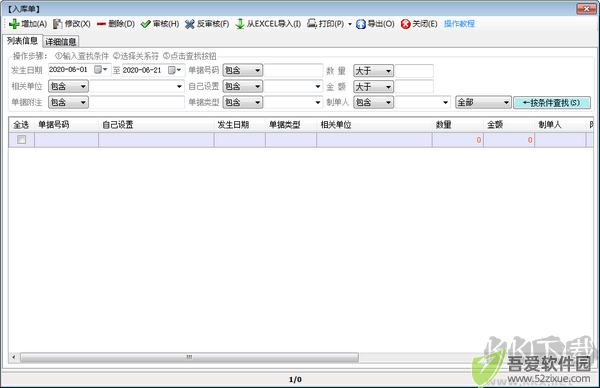
Task: Tick the checkbox in the first table row
Action: (x=21, y=140)
